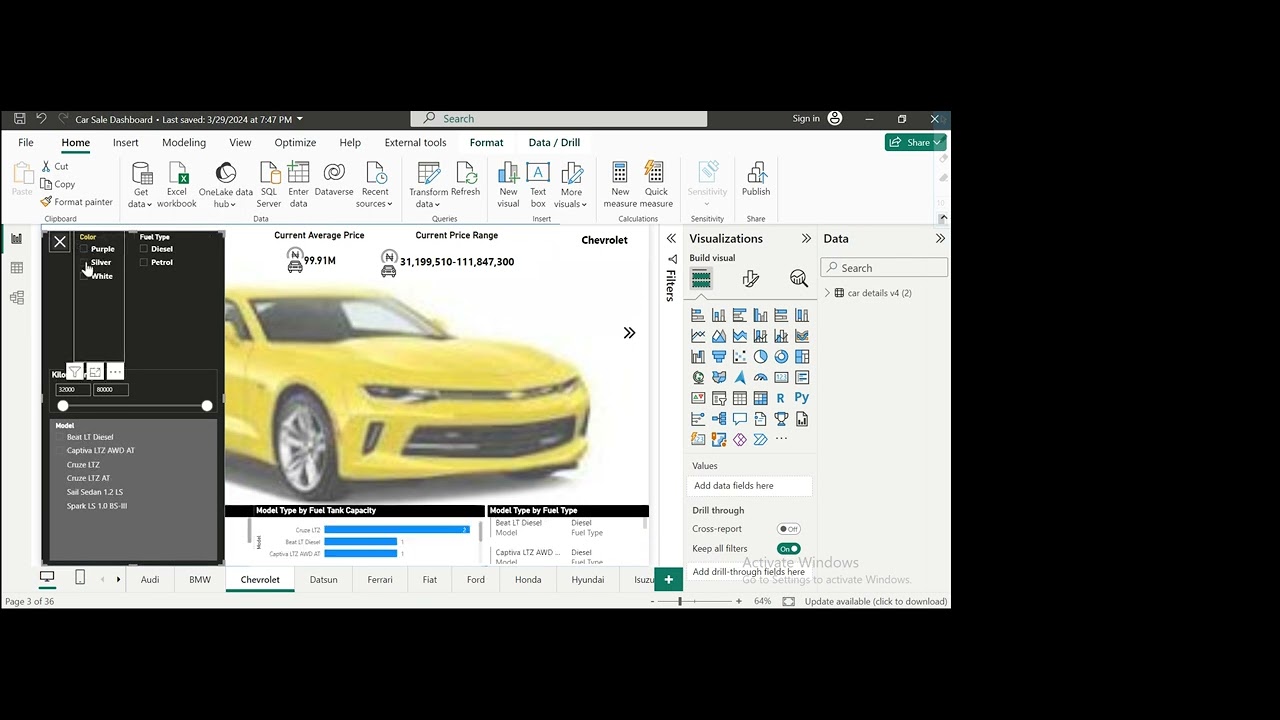Open the file title dropdown arrow
The width and height of the screenshot is (1280, 720).
300,119
